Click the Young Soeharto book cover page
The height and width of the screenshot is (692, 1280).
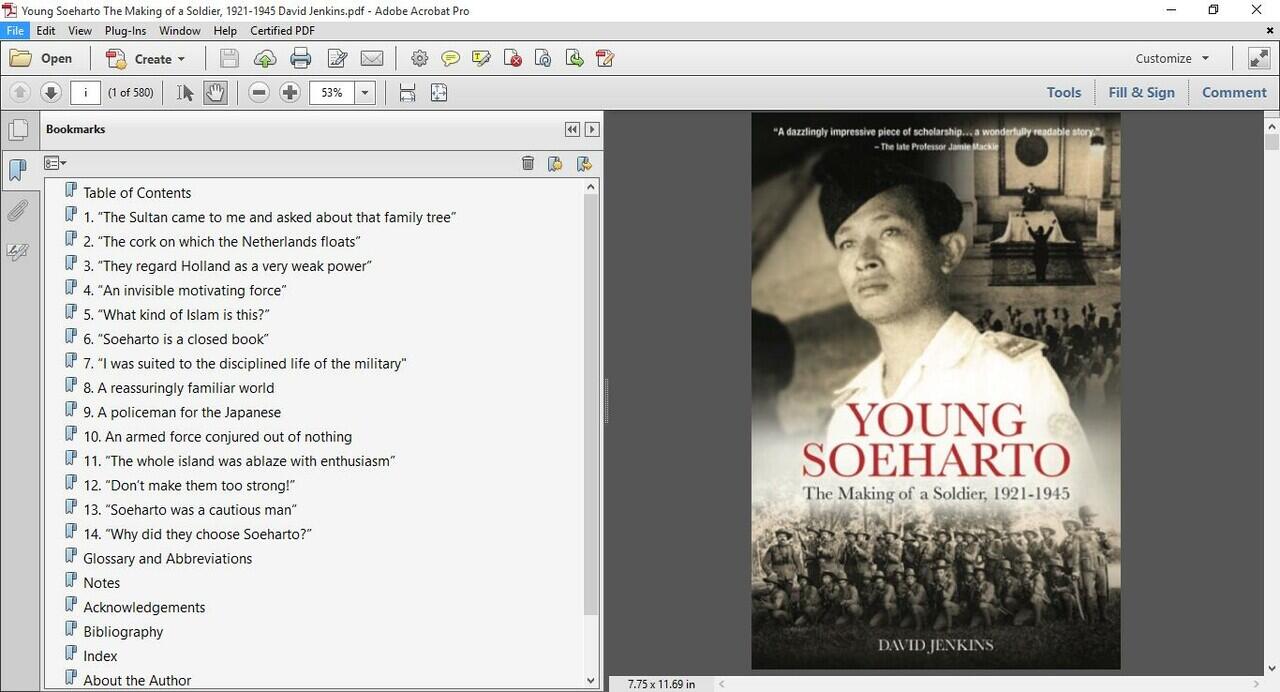click(x=936, y=391)
